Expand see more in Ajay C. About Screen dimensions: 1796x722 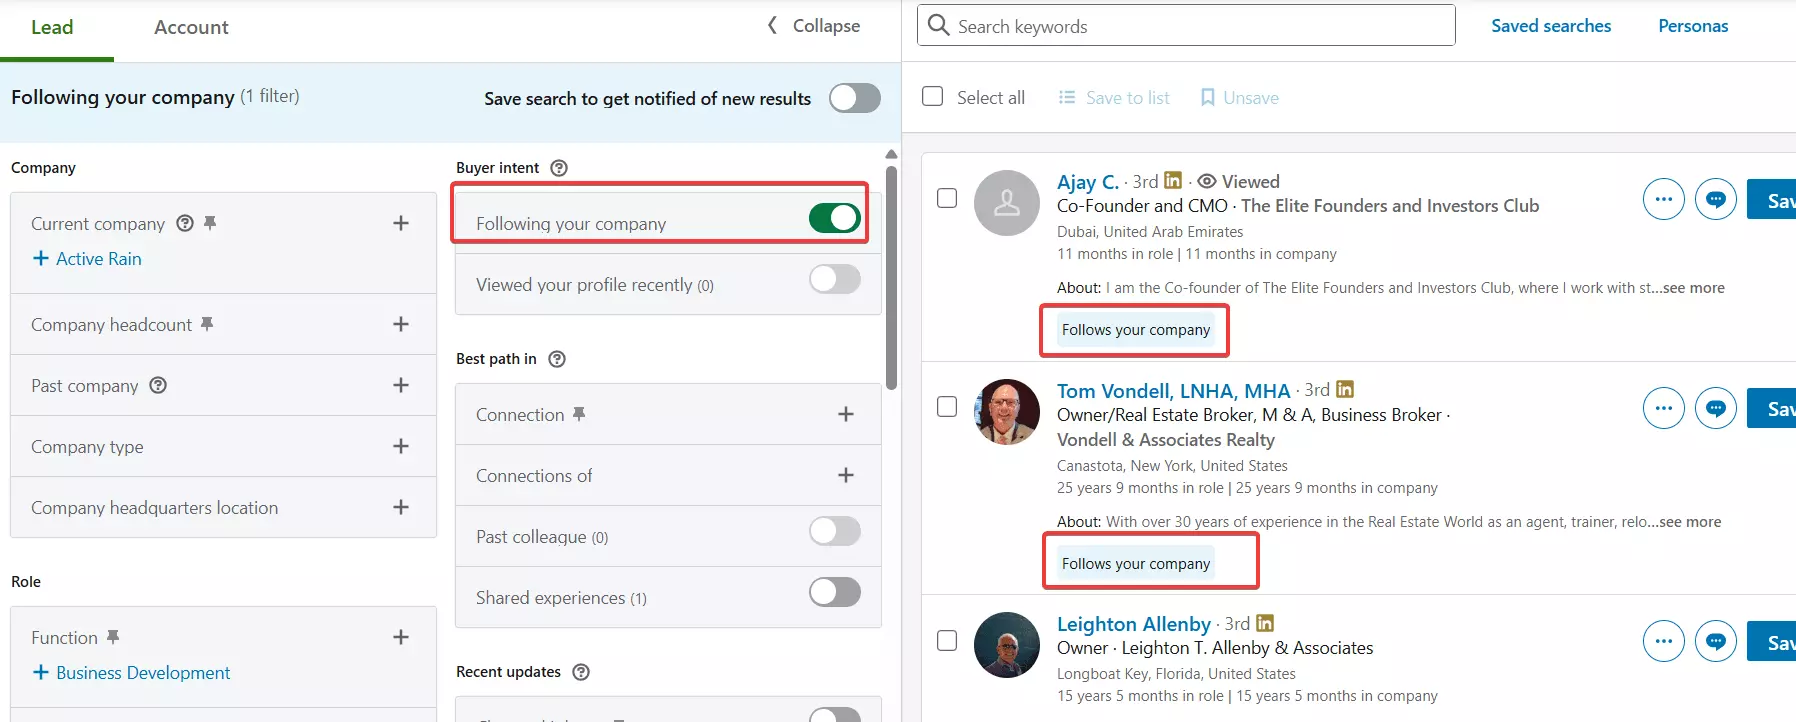tap(1694, 288)
